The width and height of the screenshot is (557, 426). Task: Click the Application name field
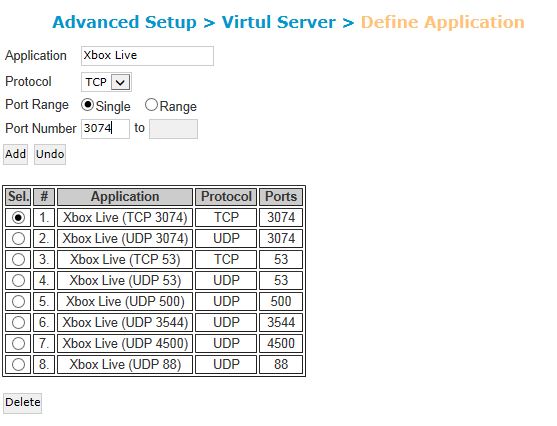click(147, 56)
